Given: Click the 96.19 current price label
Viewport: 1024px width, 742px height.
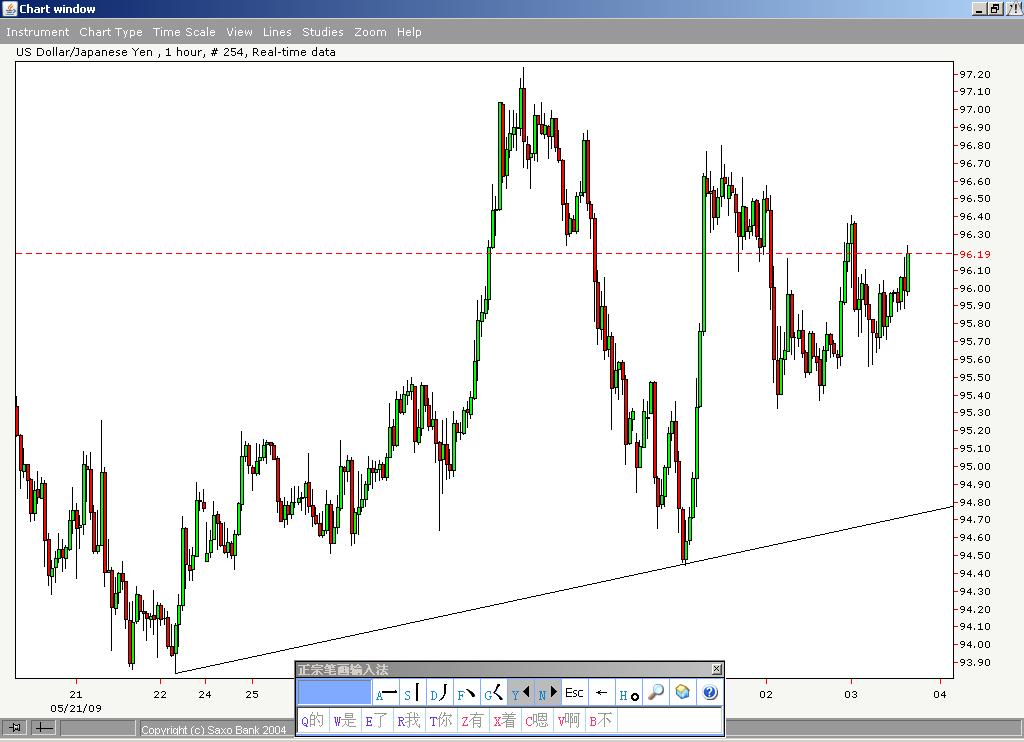Looking at the screenshot, I should (x=975, y=254).
